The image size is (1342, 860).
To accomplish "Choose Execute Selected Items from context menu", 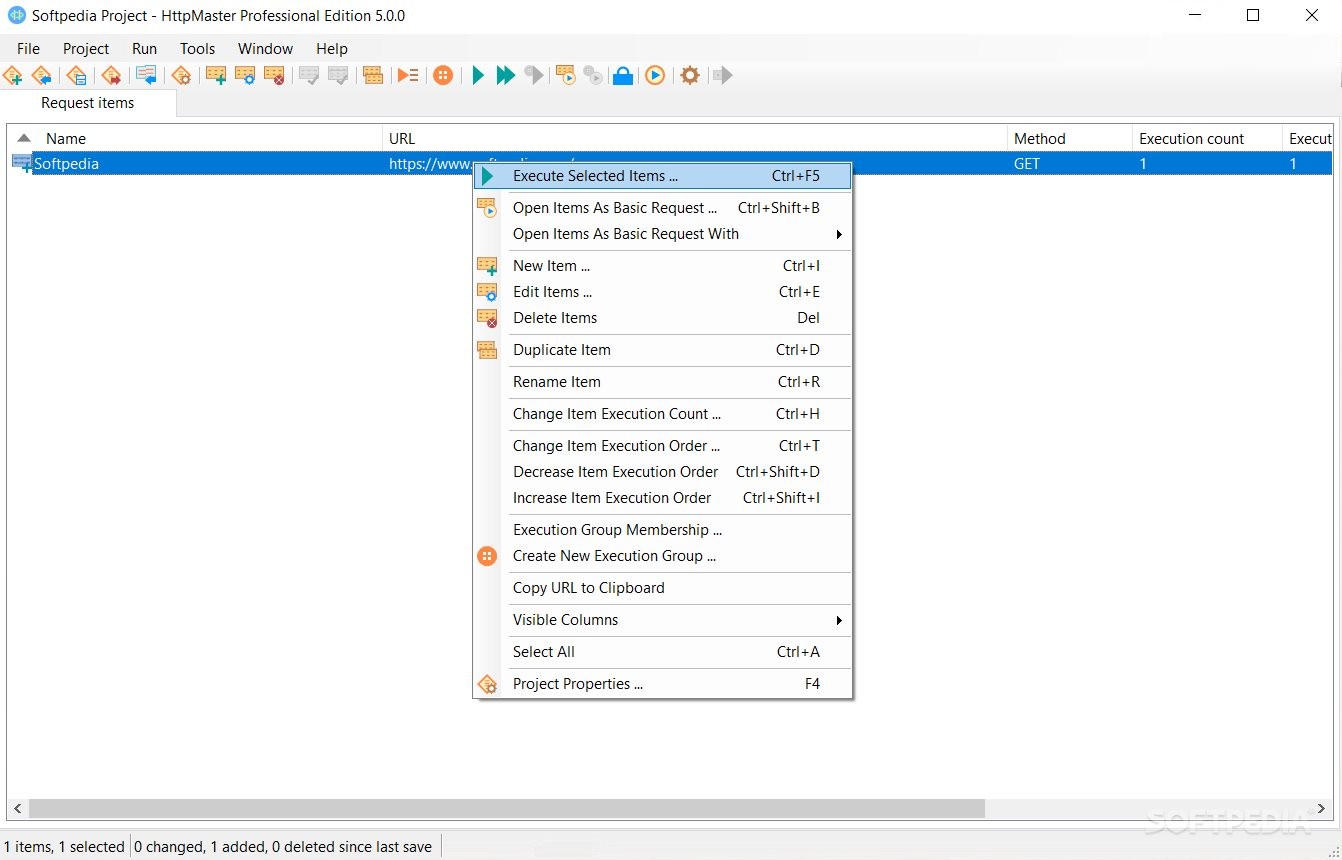I will 663,176.
